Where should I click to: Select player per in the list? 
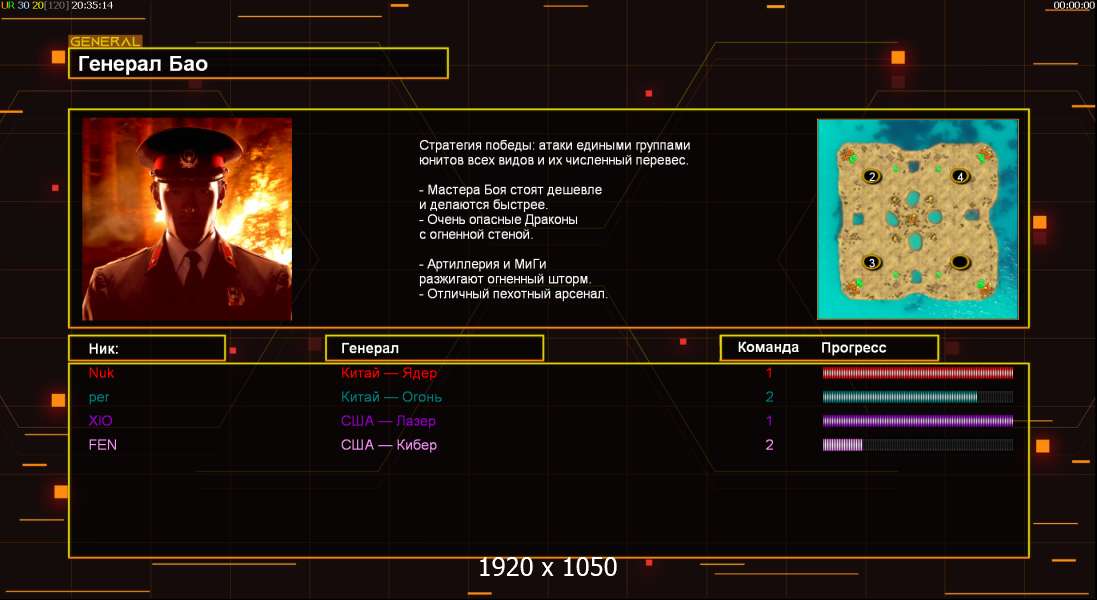(99, 397)
